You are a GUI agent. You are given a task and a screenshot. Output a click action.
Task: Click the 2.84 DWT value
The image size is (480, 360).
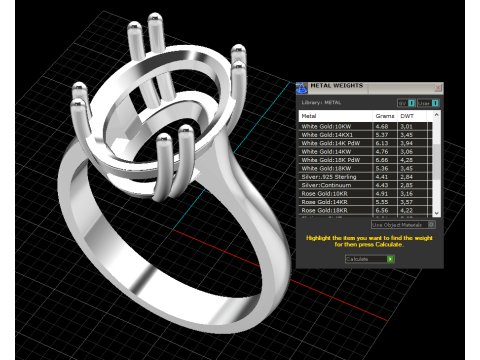(x=407, y=177)
